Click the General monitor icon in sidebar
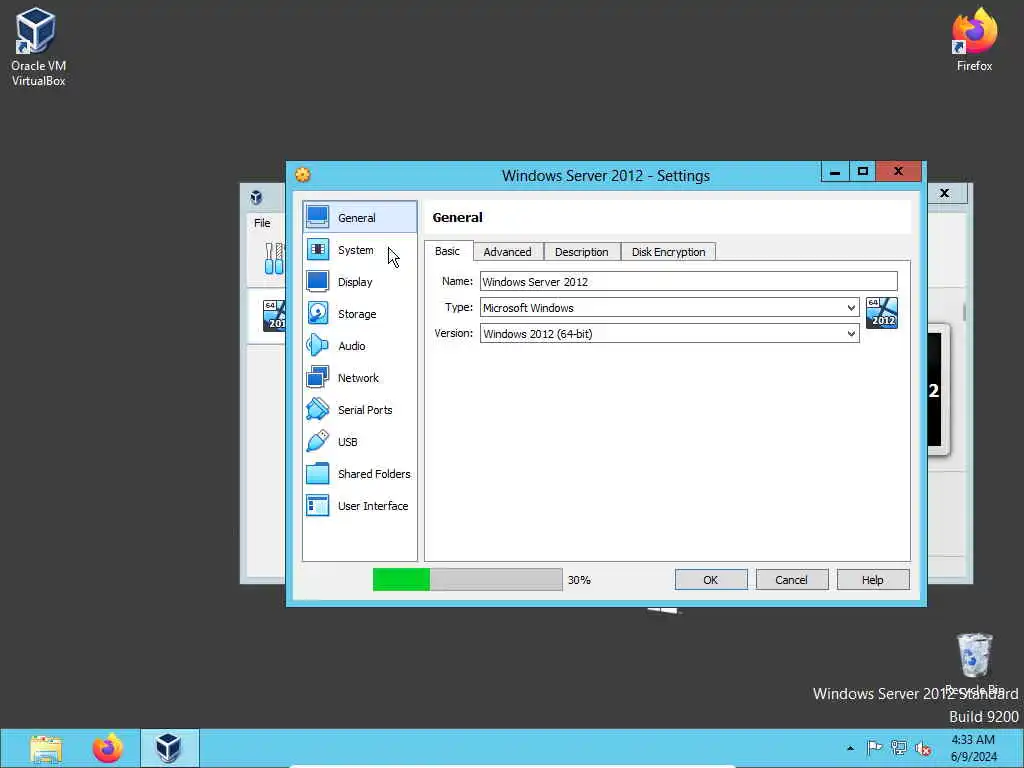The image size is (1024, 768). (317, 217)
